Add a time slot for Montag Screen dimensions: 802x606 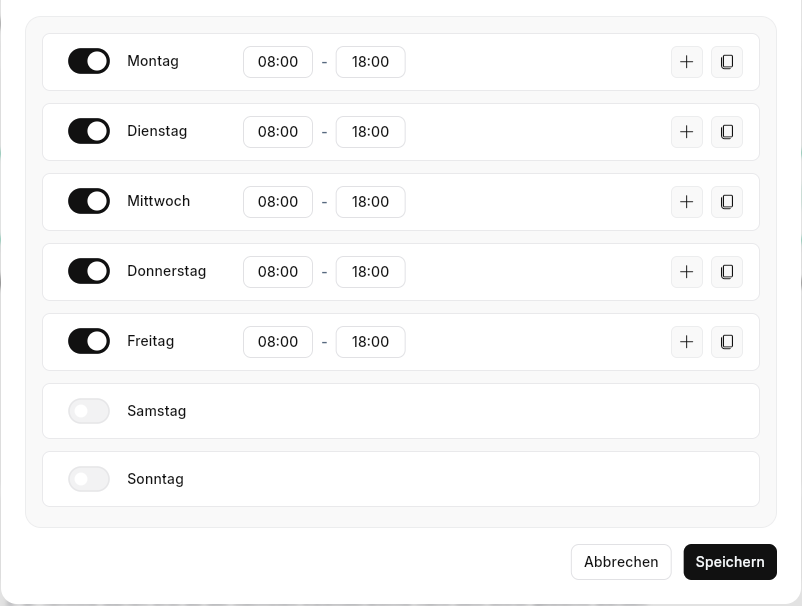pyautogui.click(x=687, y=62)
